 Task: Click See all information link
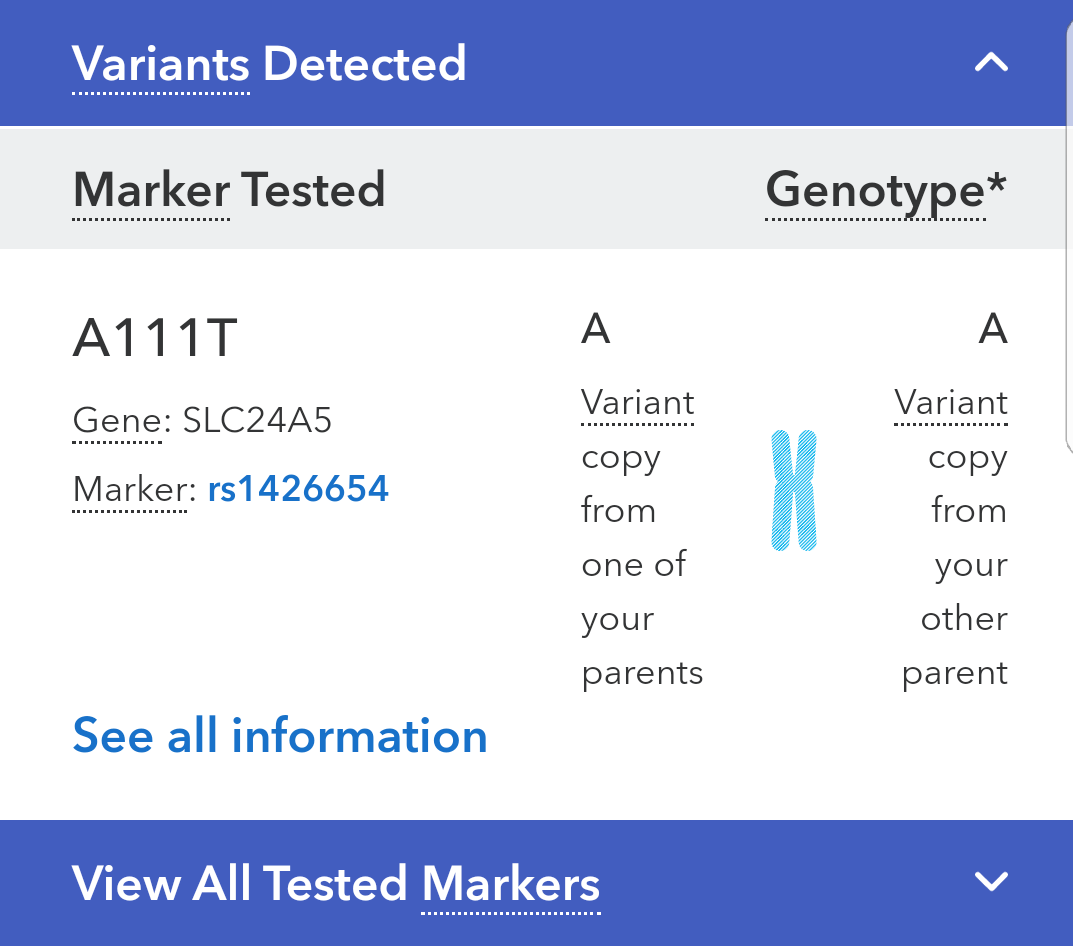click(280, 736)
